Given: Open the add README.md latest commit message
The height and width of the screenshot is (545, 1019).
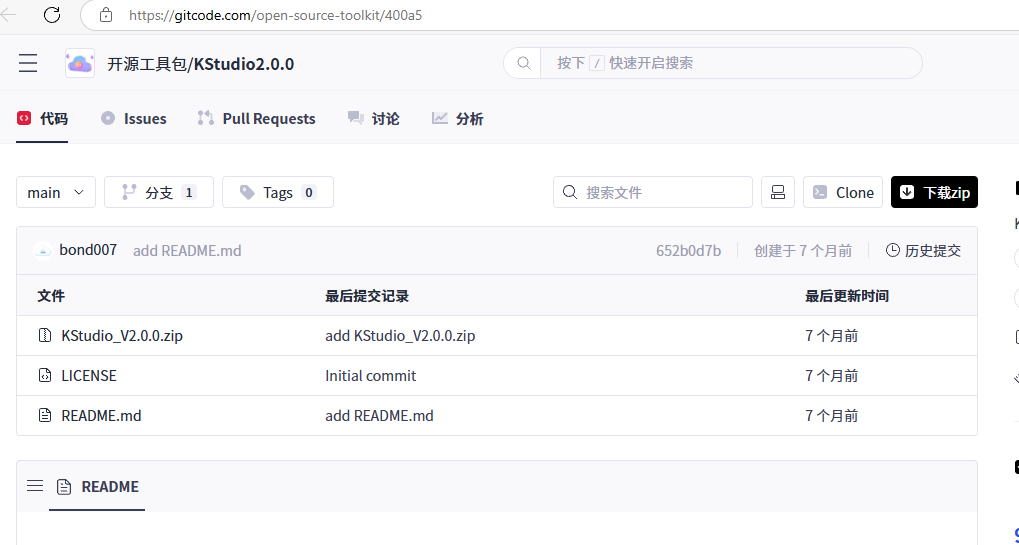Looking at the screenshot, I should click(187, 251).
